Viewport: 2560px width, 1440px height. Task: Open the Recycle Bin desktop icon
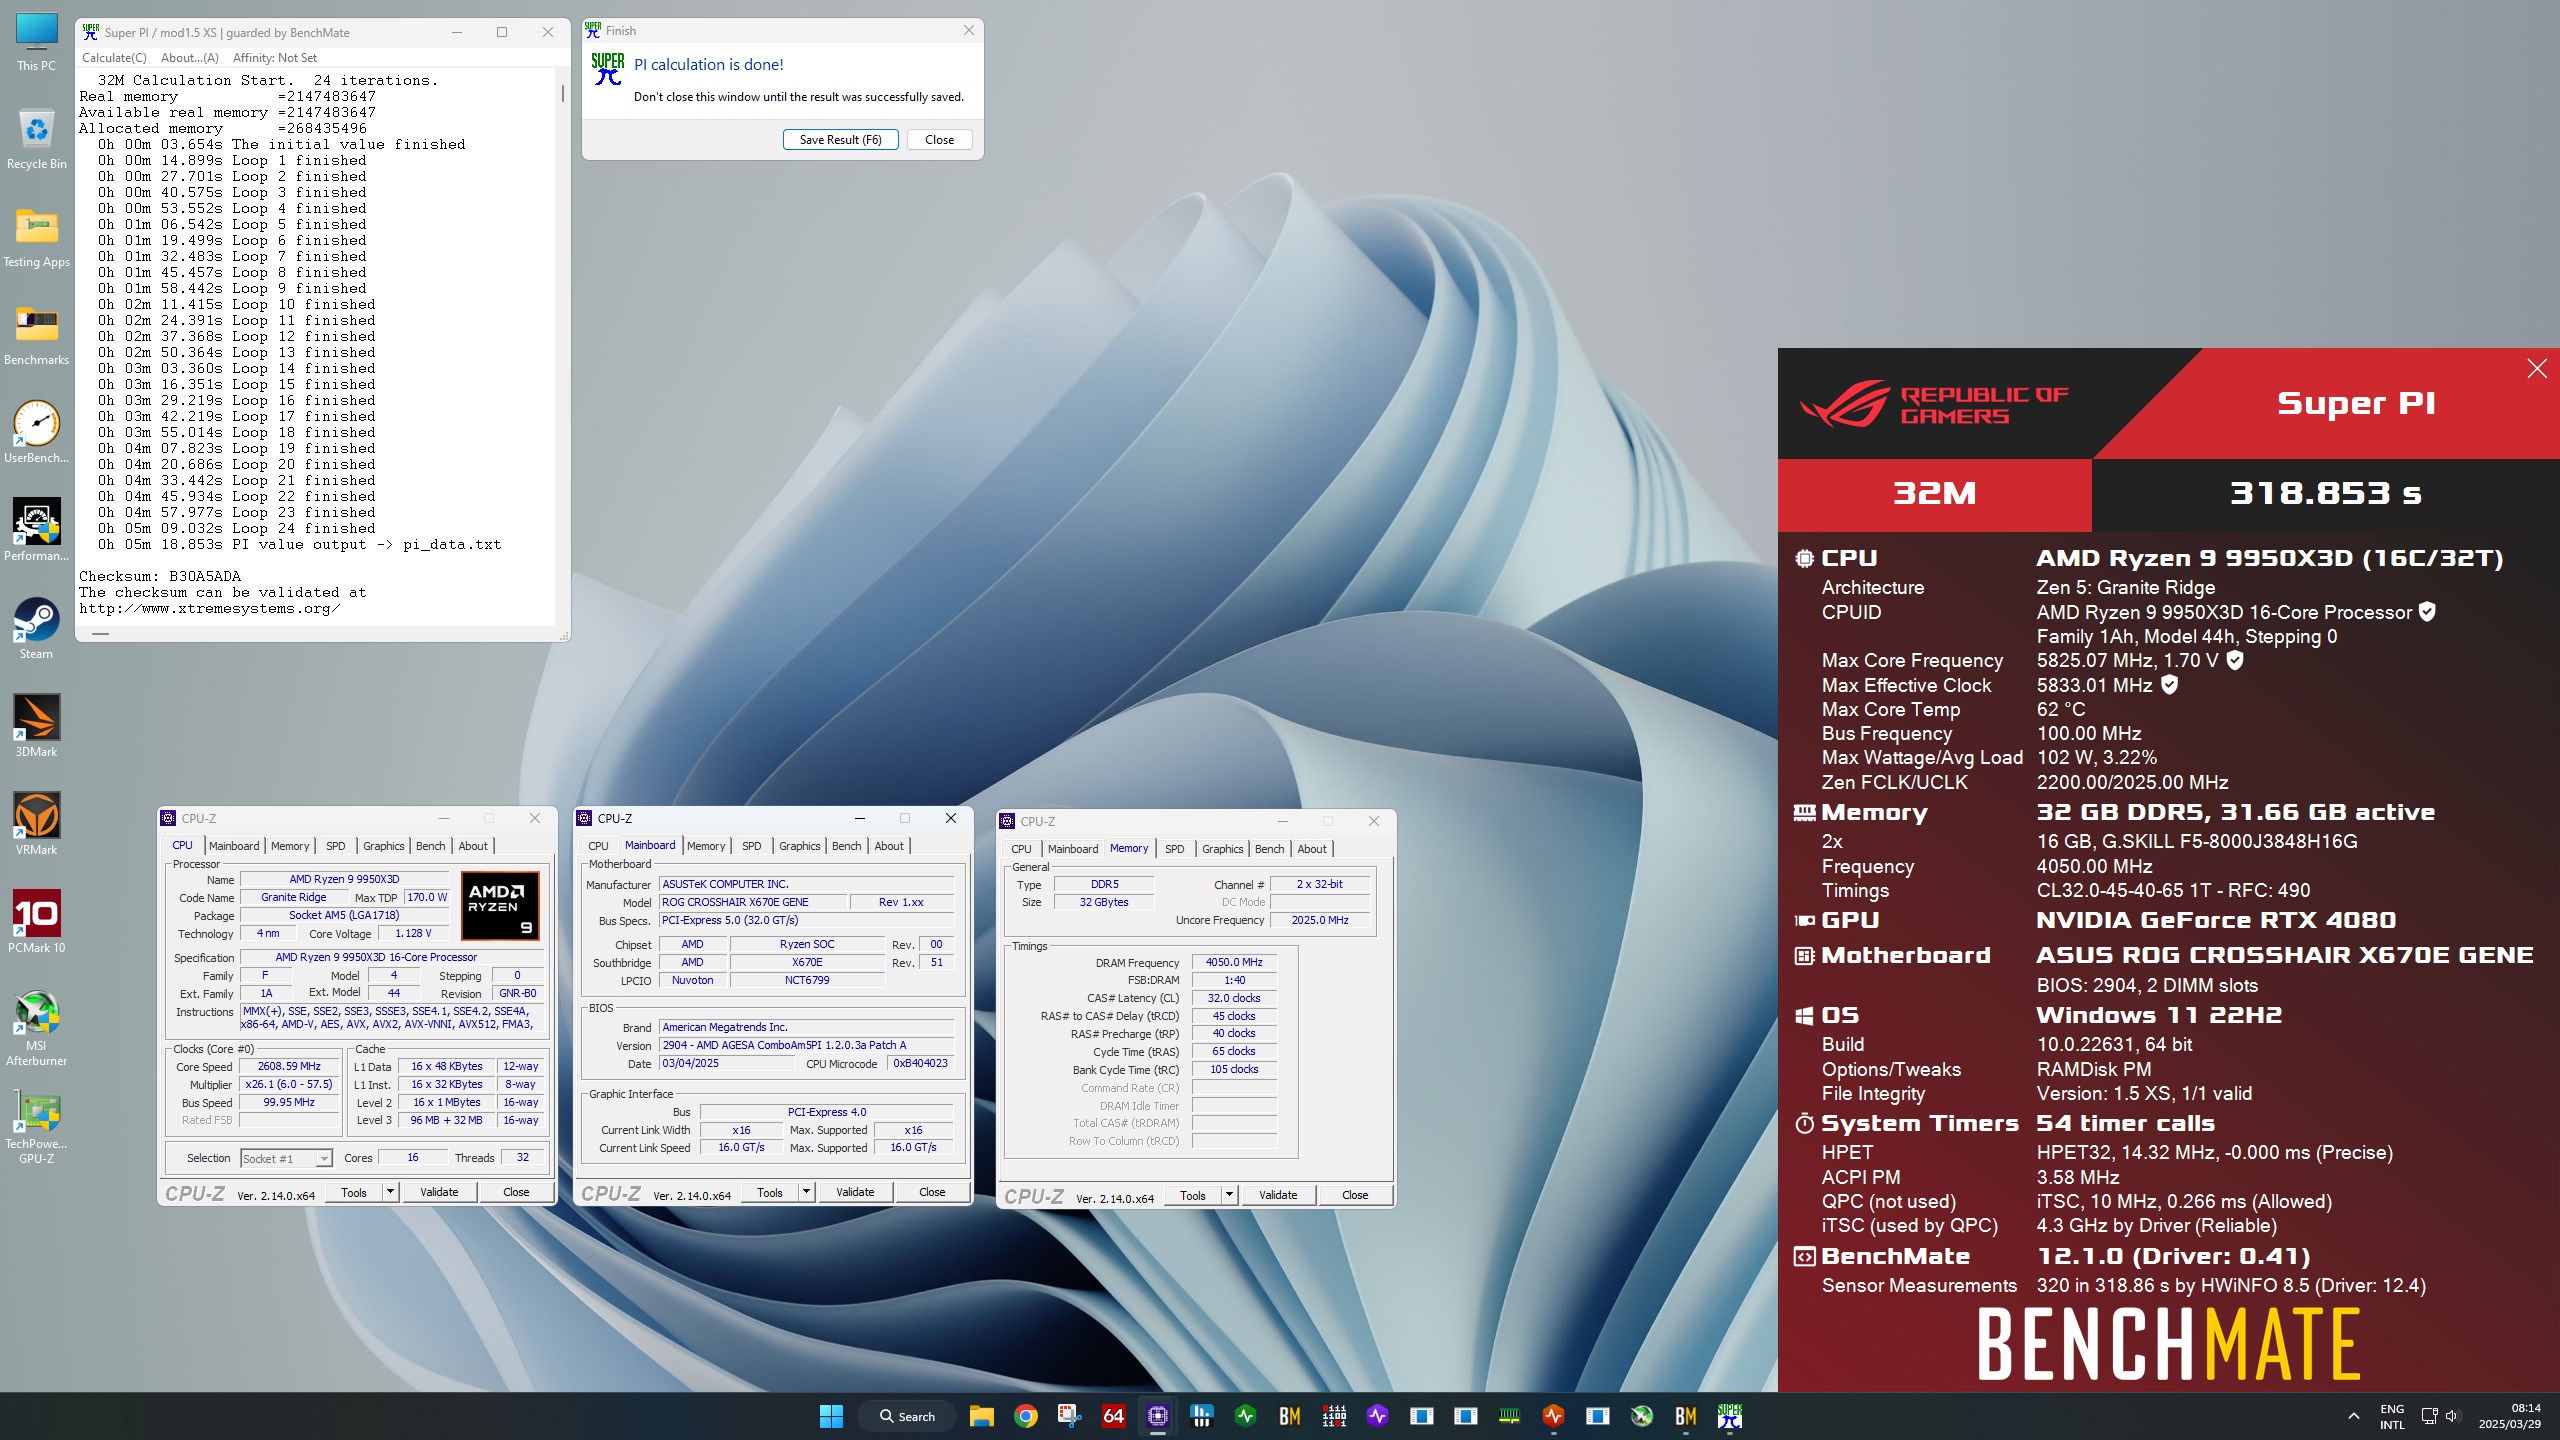tap(36, 138)
